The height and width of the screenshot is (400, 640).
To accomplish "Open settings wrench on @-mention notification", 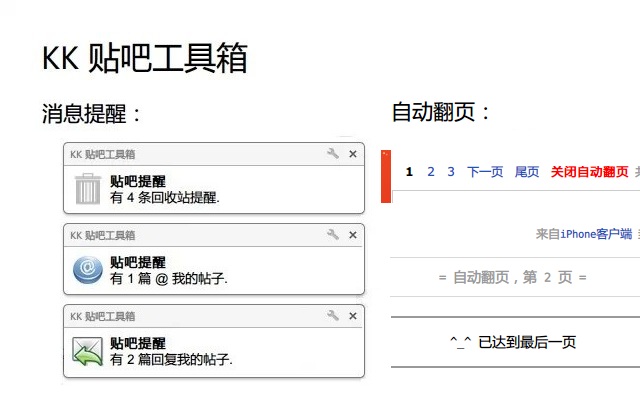I will (x=333, y=234).
